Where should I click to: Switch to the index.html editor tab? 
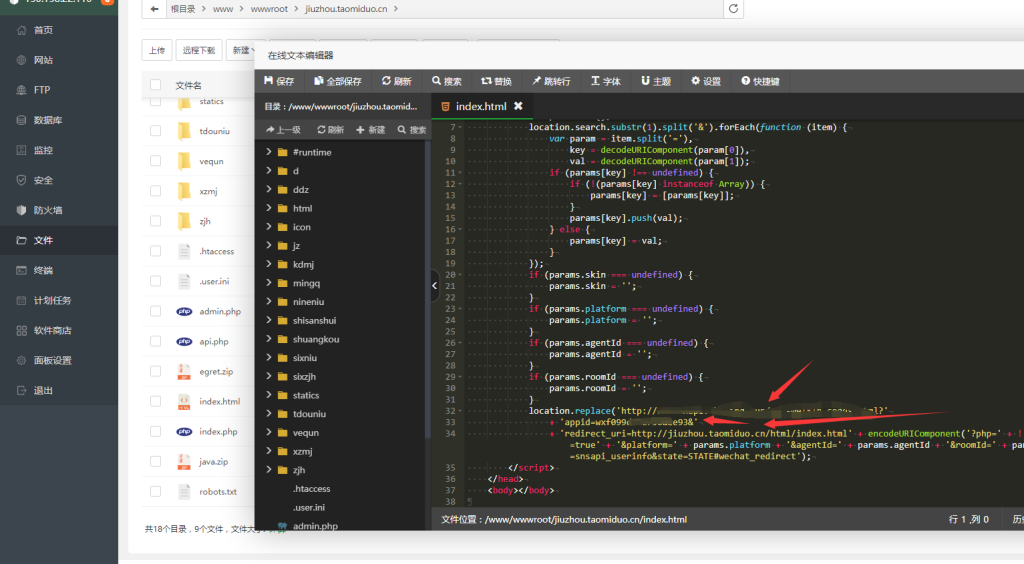click(481, 106)
